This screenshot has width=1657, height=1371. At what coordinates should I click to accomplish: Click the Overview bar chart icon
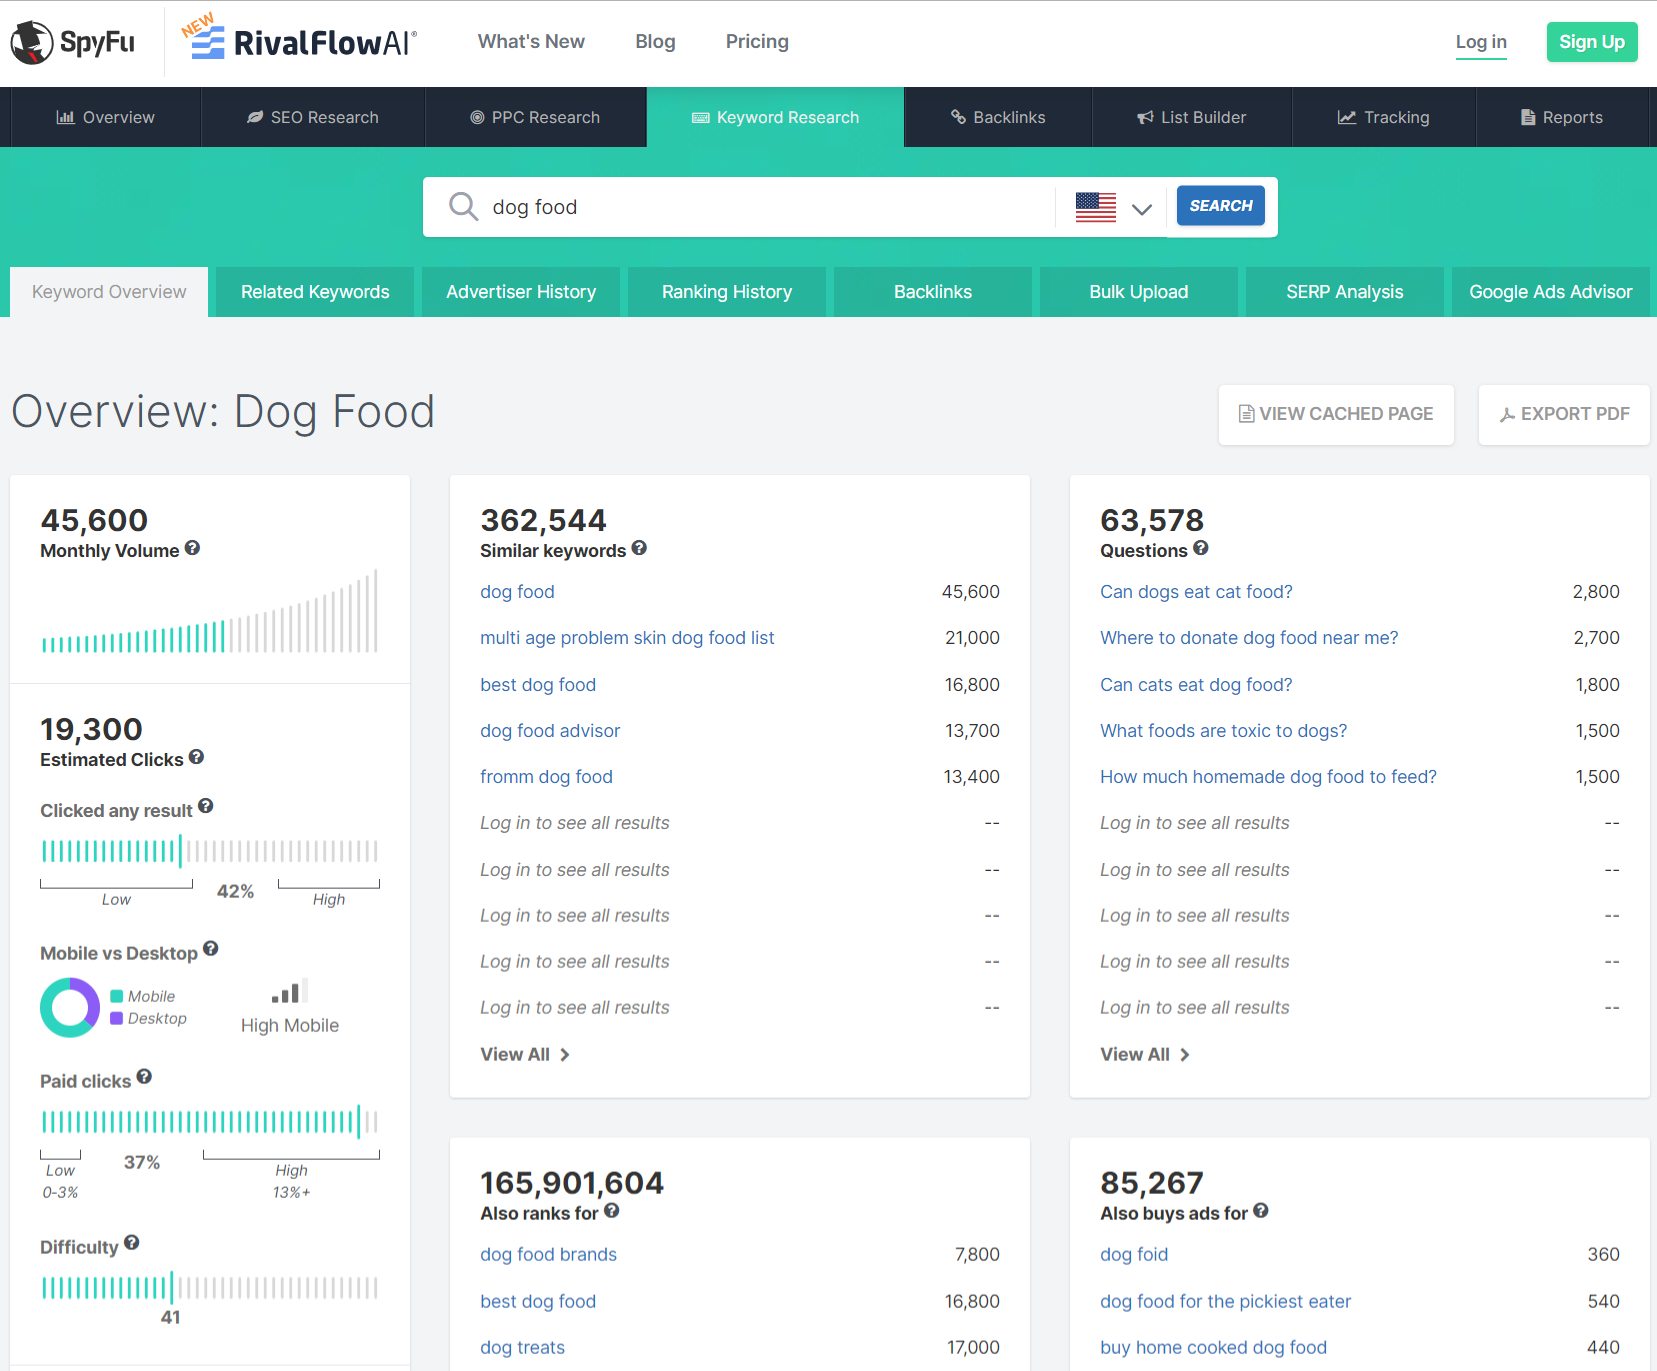click(66, 117)
